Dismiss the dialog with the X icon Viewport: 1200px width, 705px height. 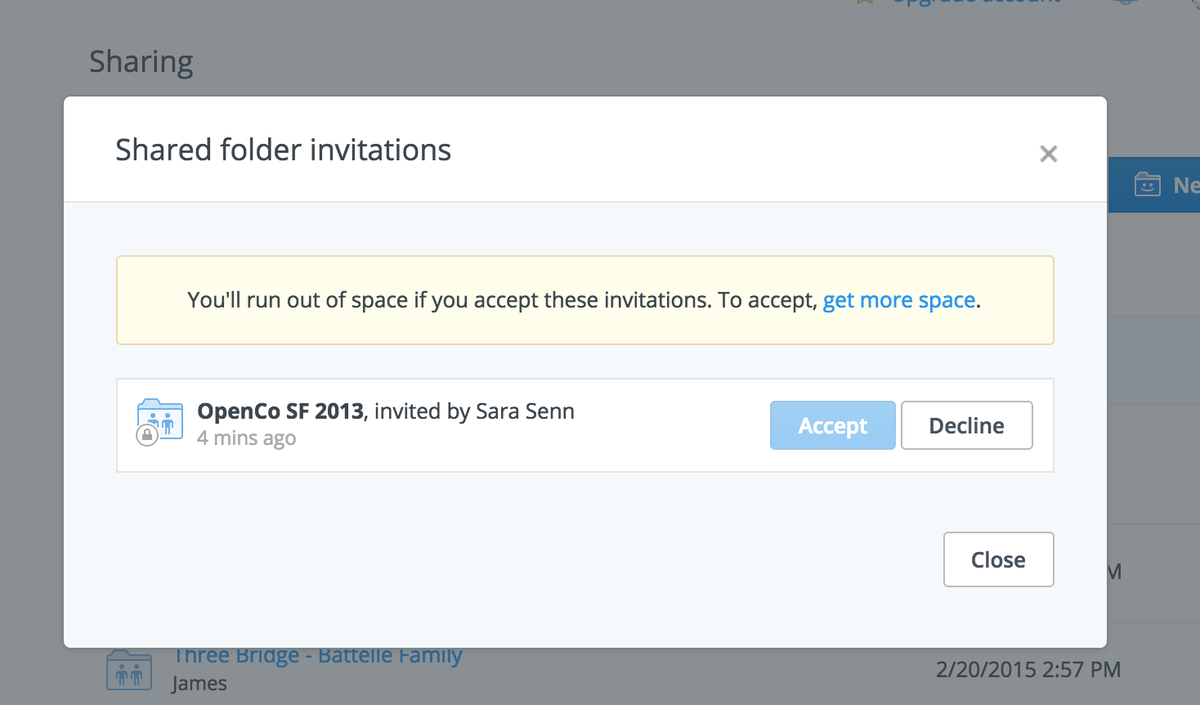[1048, 153]
